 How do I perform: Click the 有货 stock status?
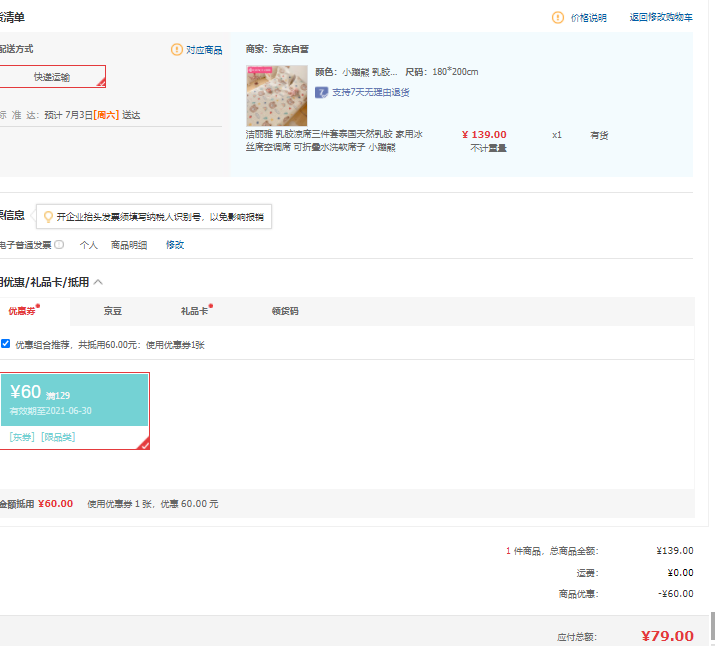[x=599, y=135]
